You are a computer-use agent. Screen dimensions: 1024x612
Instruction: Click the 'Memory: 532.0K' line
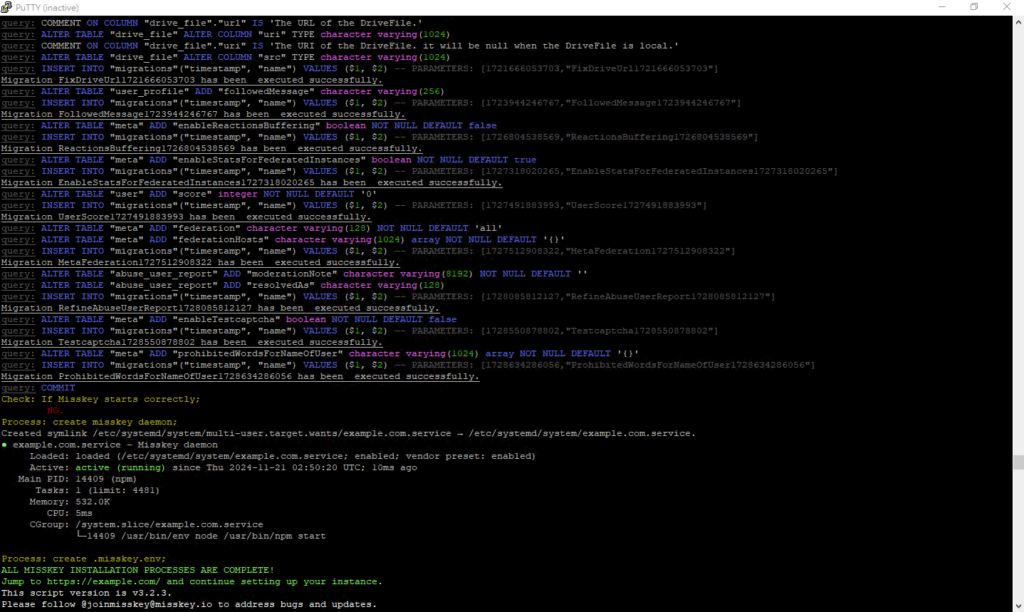click(x=69, y=502)
